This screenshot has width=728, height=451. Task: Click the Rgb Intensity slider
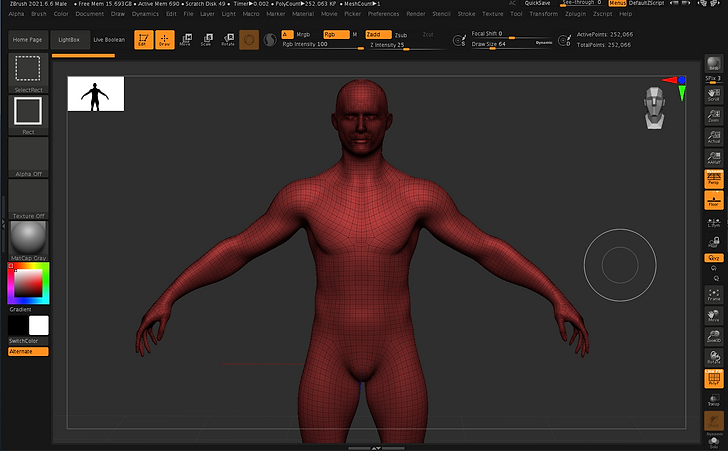(x=323, y=45)
